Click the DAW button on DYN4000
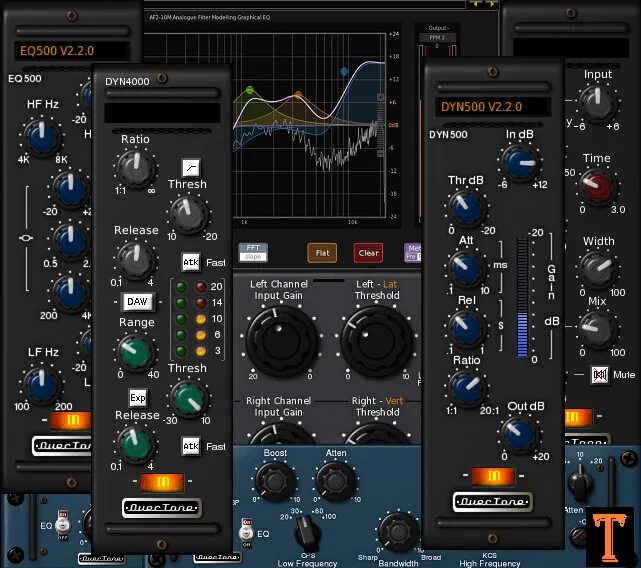Image resolution: width=641 pixels, height=568 pixels. (137, 302)
